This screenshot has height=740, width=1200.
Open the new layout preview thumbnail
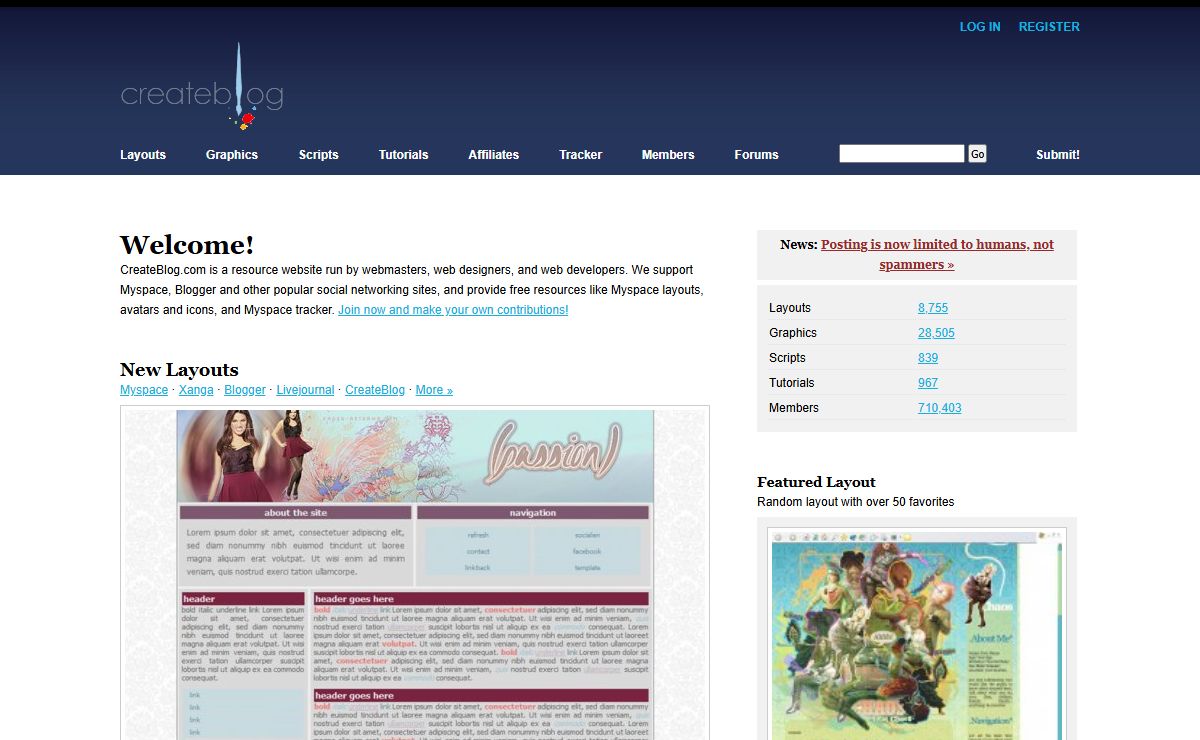tap(415, 573)
